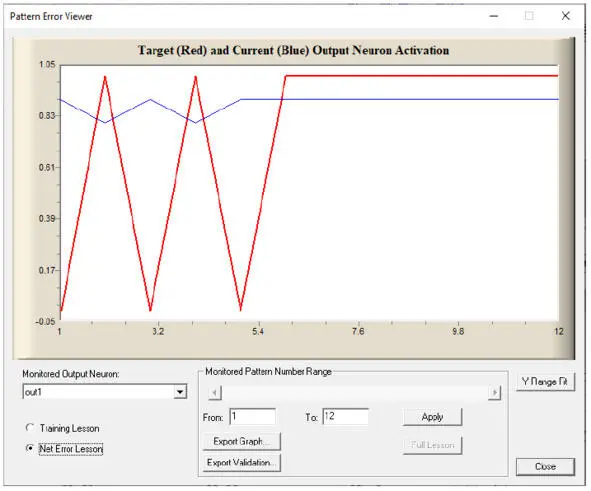Screen dimensions: 591x491
Task: Click the red target line plateau in graph
Action: click(x=422, y=76)
